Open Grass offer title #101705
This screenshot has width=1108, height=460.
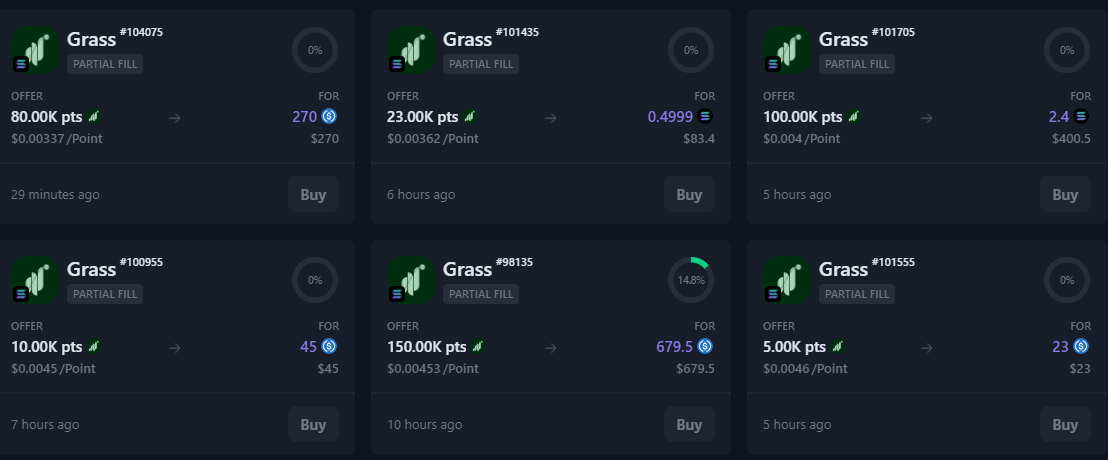pyautogui.click(x=843, y=40)
